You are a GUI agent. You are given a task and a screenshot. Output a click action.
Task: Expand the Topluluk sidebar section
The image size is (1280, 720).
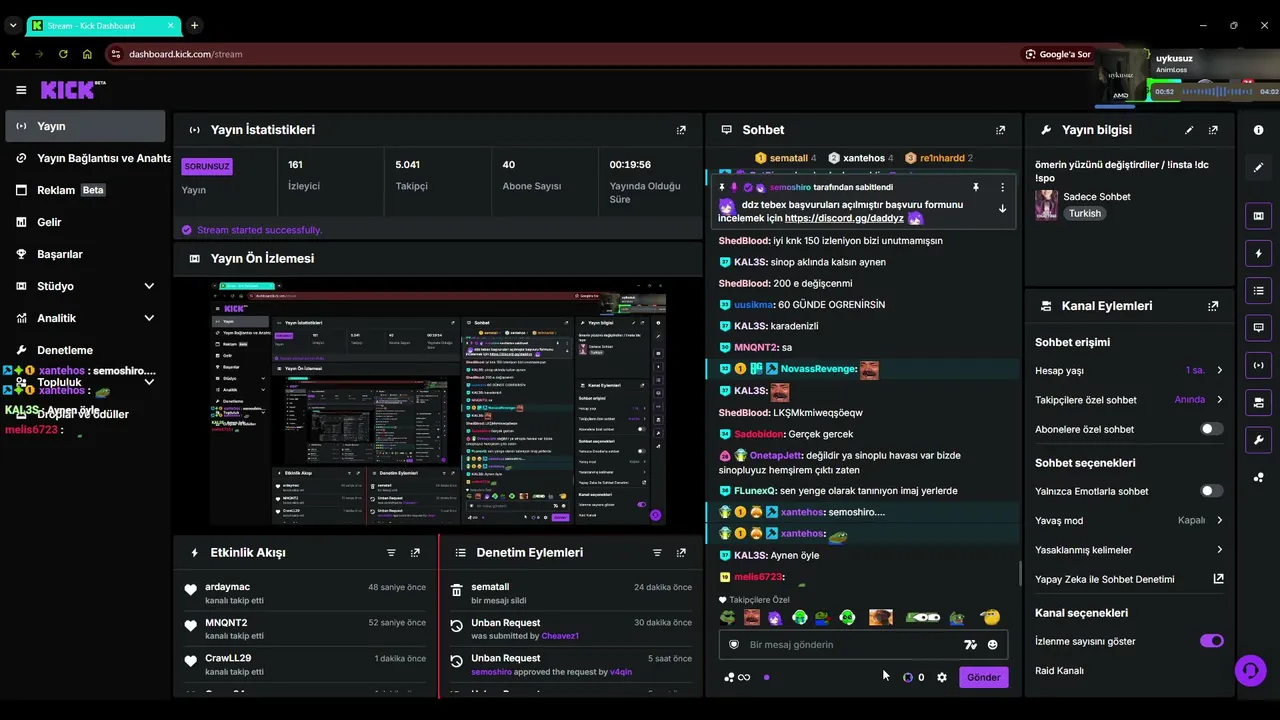click(x=149, y=382)
